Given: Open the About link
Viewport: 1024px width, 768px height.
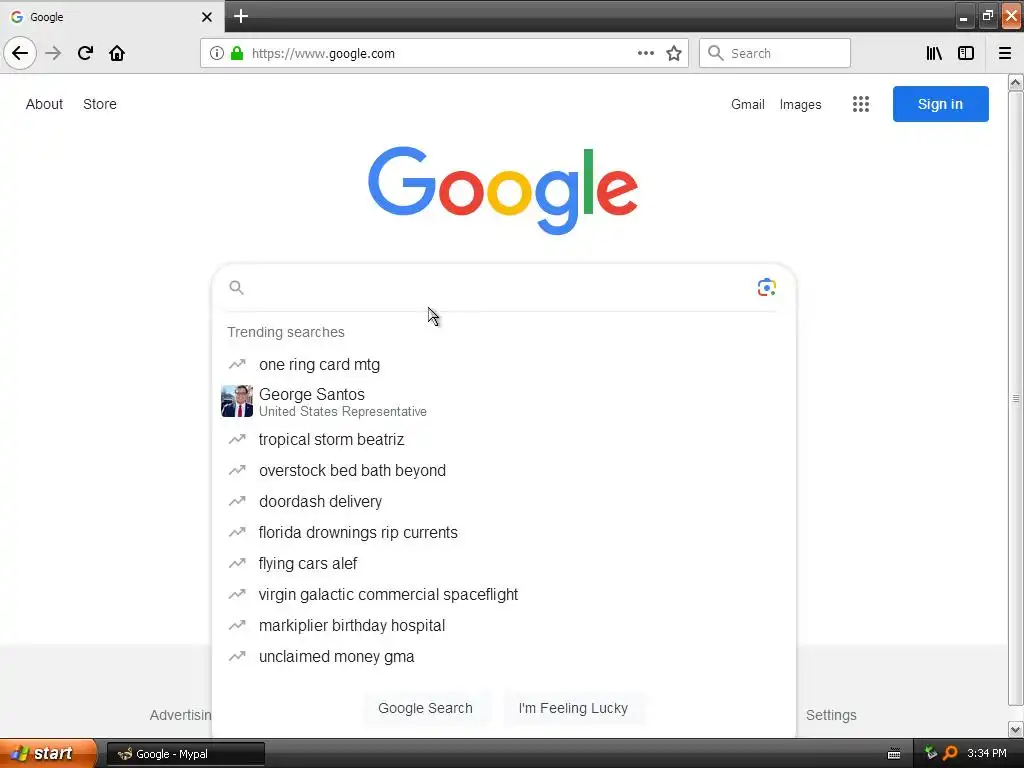Looking at the screenshot, I should pos(44,104).
